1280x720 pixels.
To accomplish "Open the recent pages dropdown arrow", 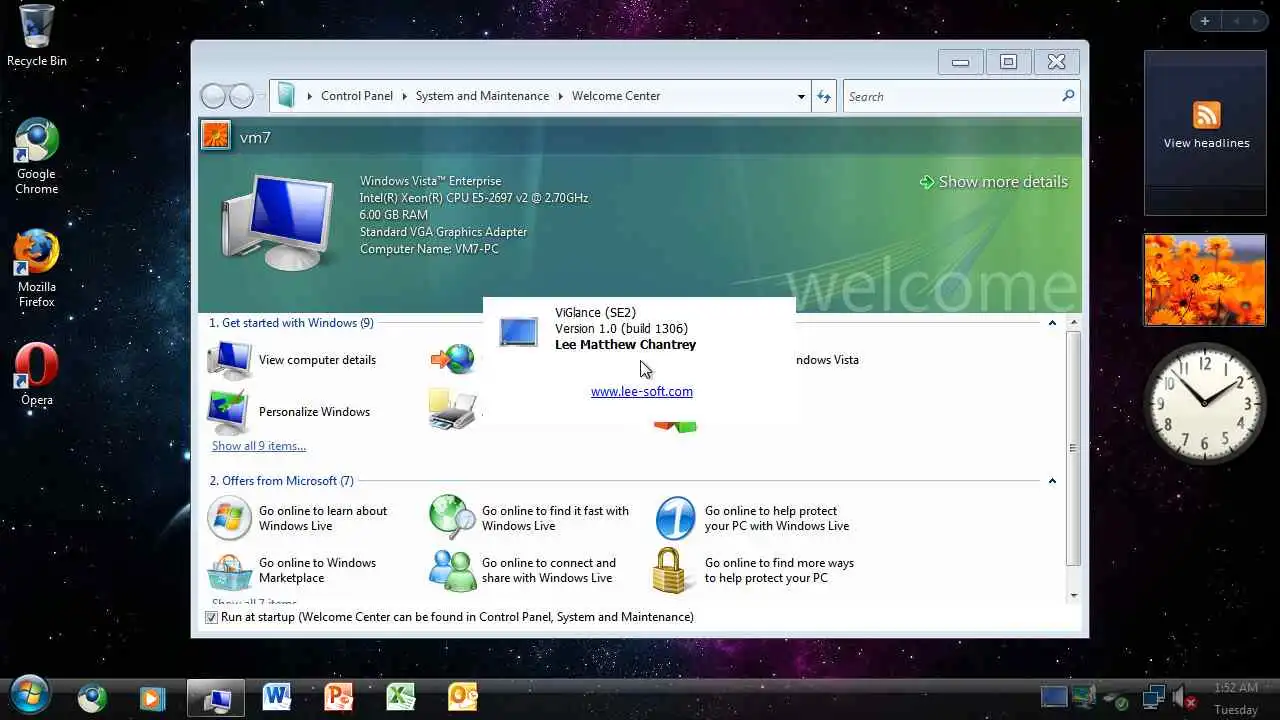I will pyautogui.click(x=261, y=97).
